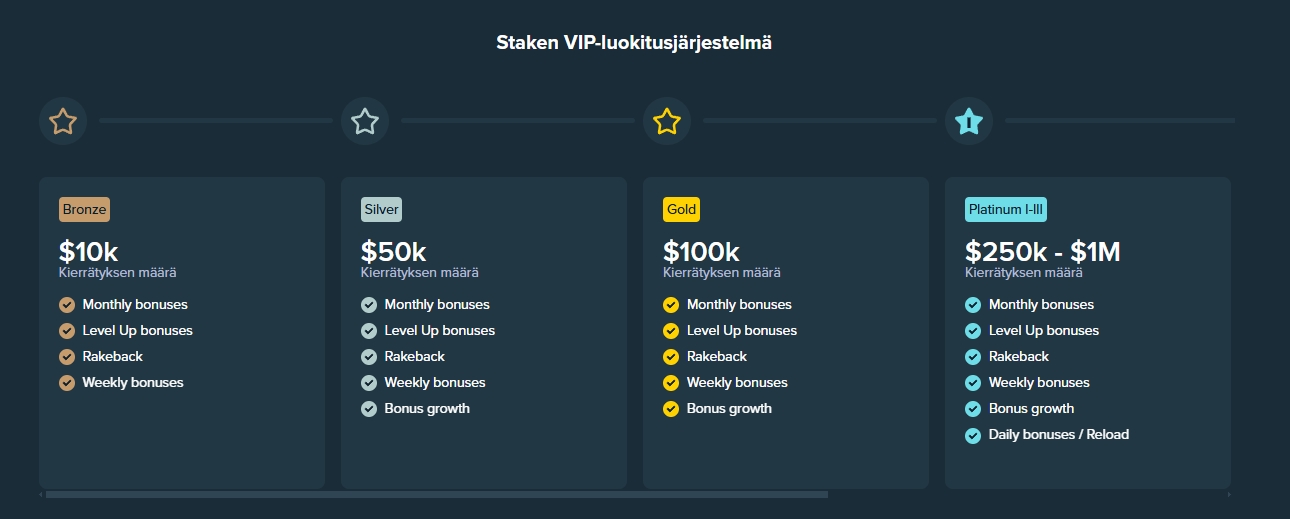Select the Silver tier label badge

[381, 210]
